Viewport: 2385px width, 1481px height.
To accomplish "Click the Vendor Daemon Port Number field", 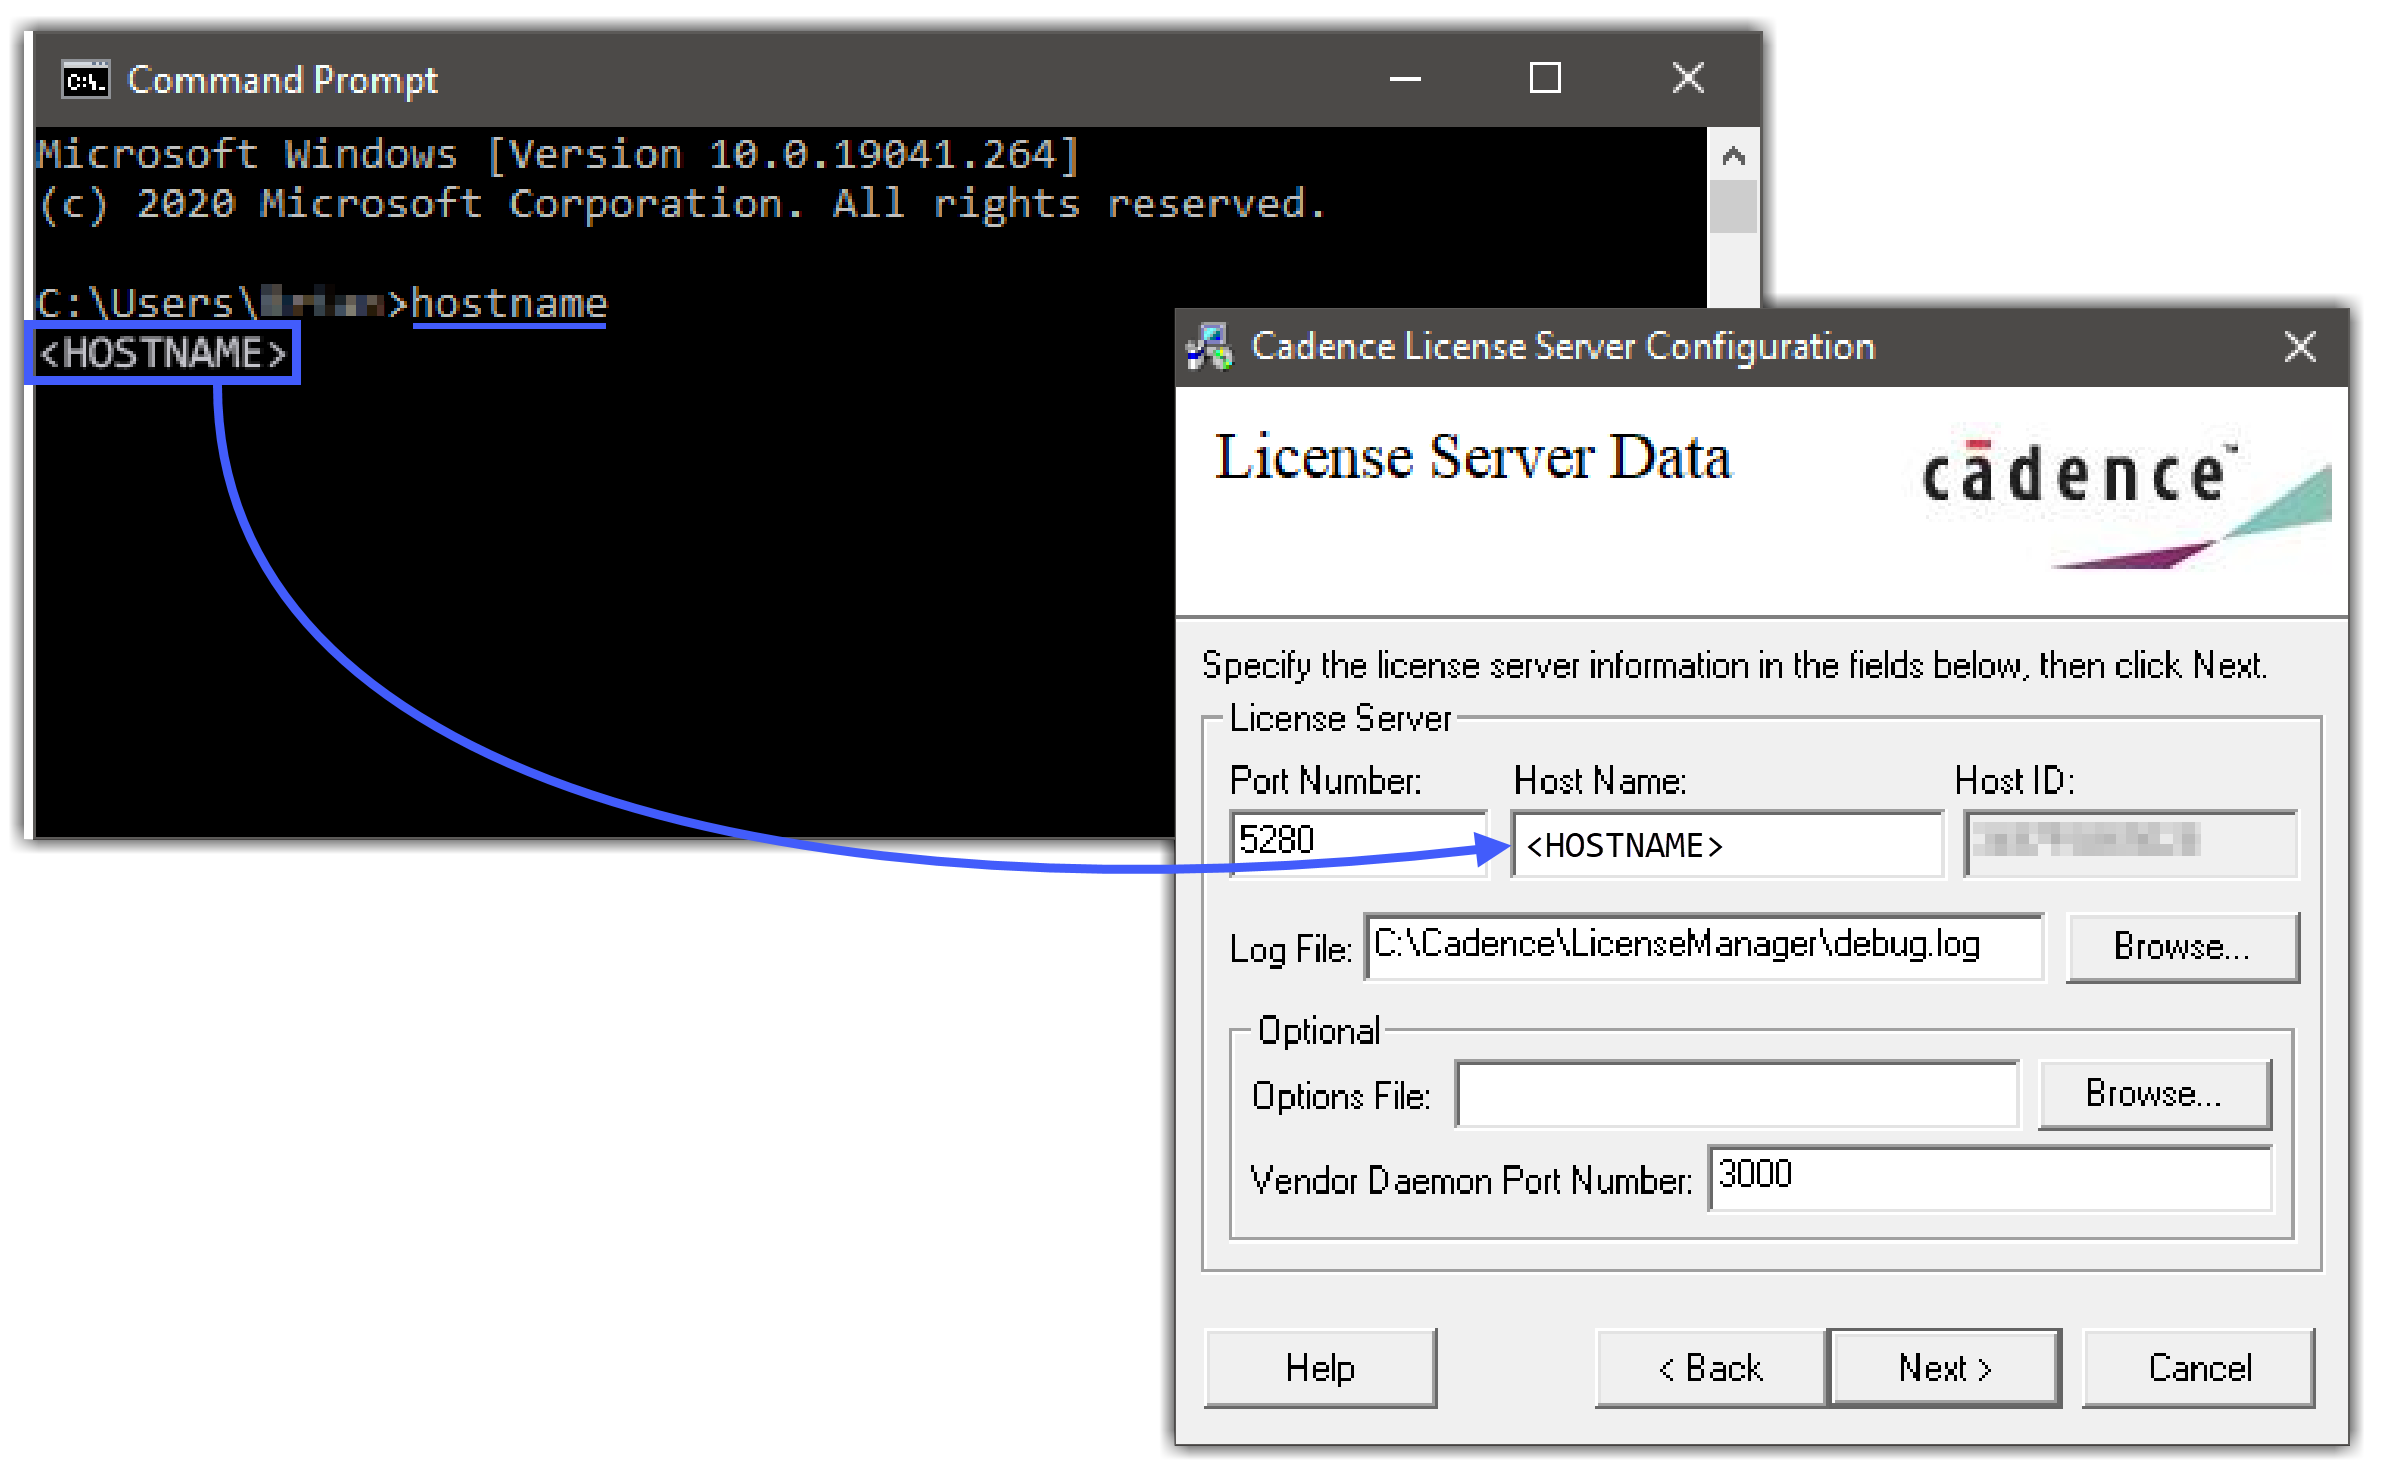I will (1988, 1177).
